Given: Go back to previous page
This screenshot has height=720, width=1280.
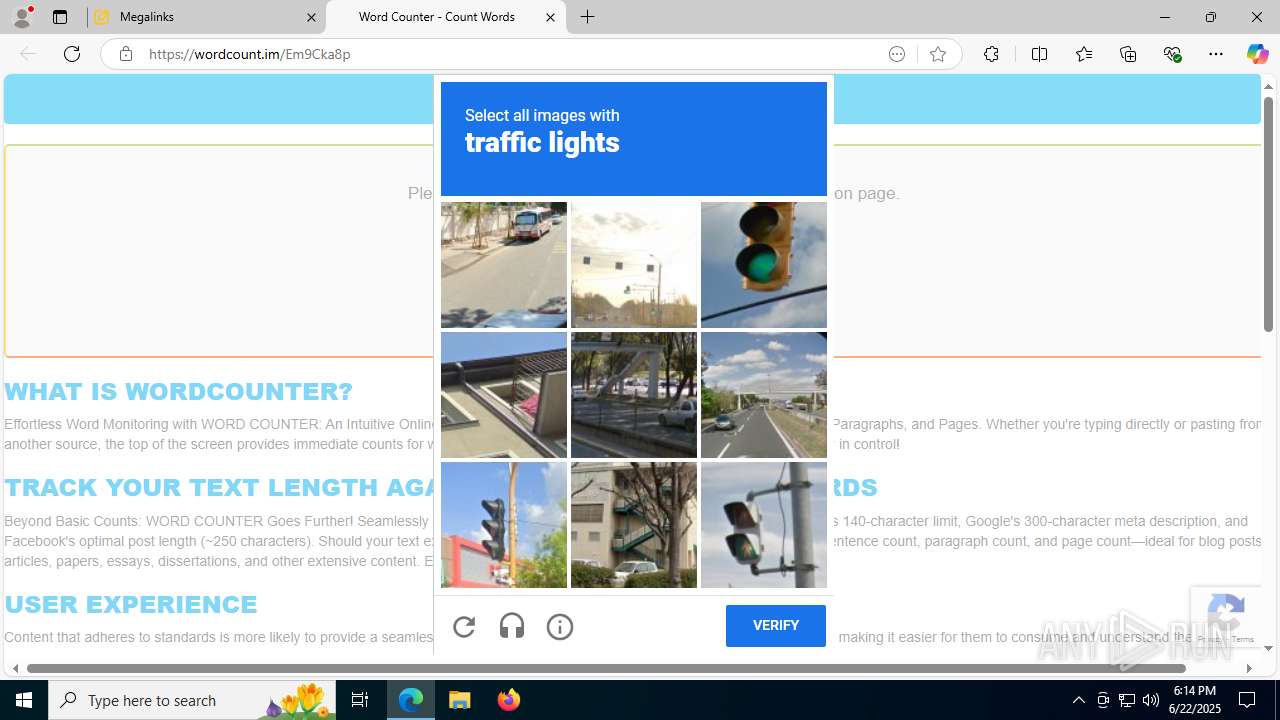Looking at the screenshot, I should coord(28,54).
